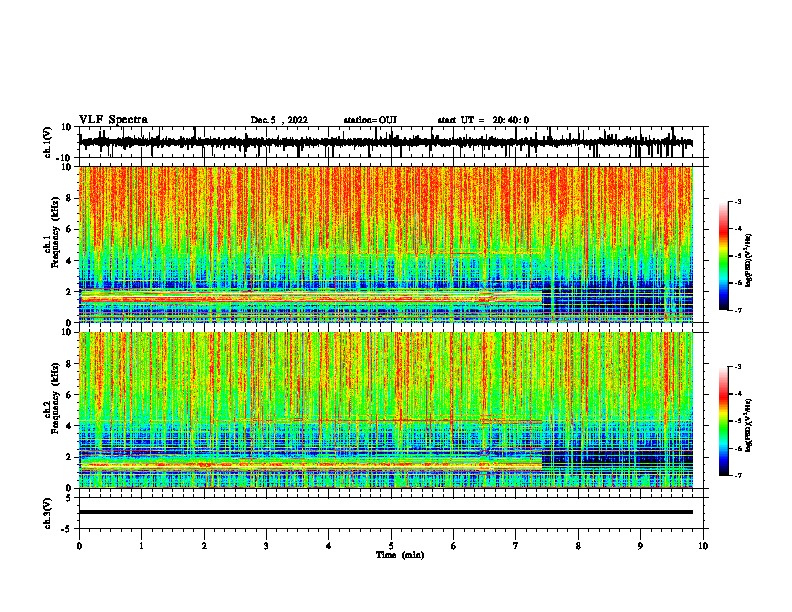The width and height of the screenshot is (792, 612).
Task: Click the ch.1(V) waveform axis label
Action: [x=48, y=142]
